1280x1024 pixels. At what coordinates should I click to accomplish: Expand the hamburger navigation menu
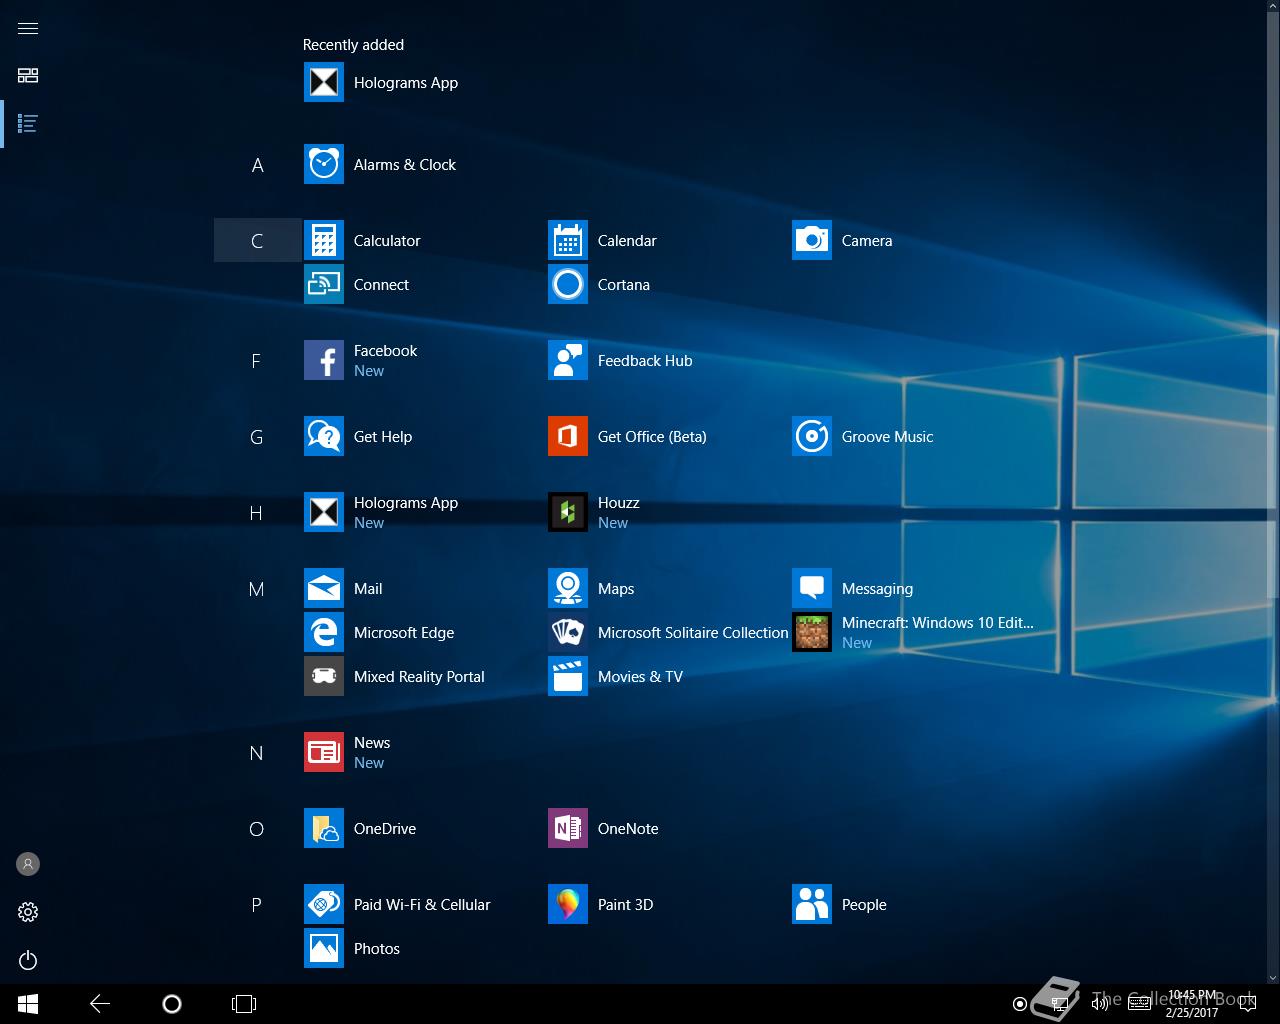[28, 28]
